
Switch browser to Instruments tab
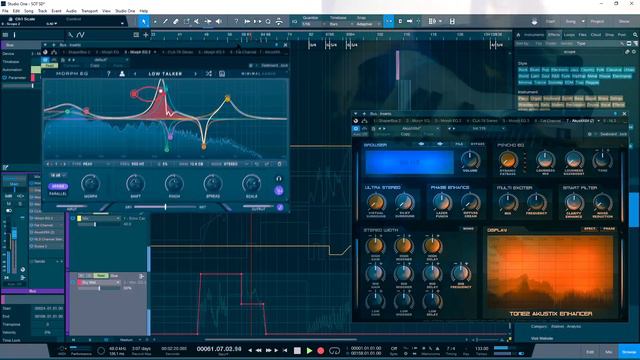pyautogui.click(x=534, y=35)
